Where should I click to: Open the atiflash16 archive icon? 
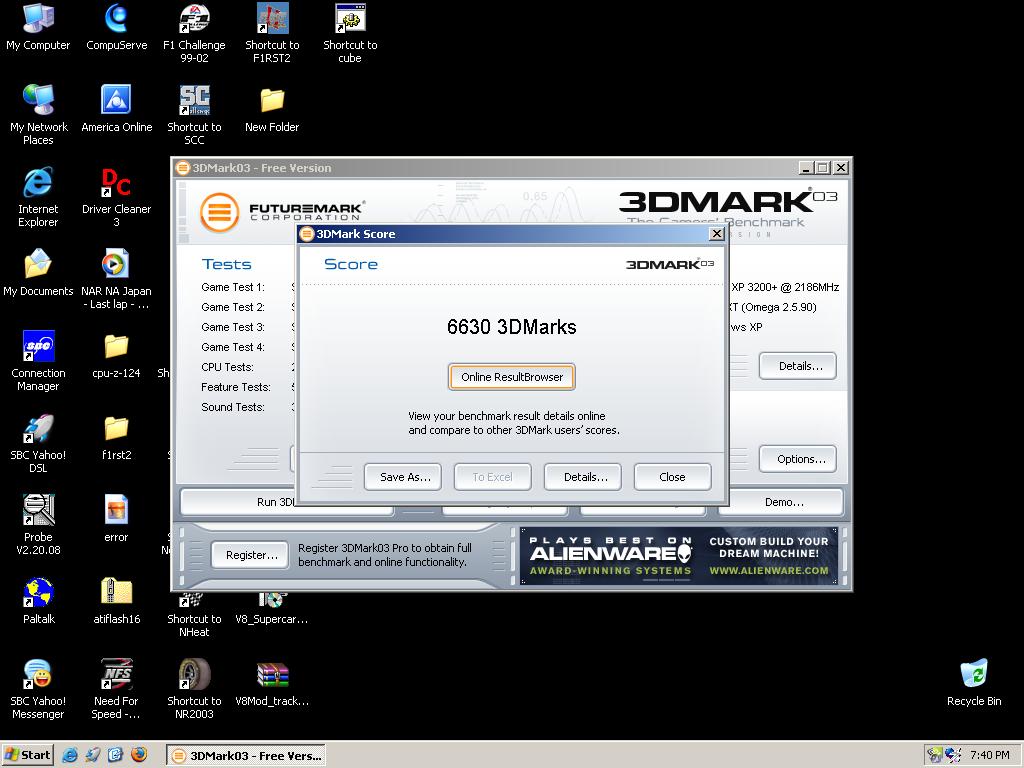pos(116,594)
